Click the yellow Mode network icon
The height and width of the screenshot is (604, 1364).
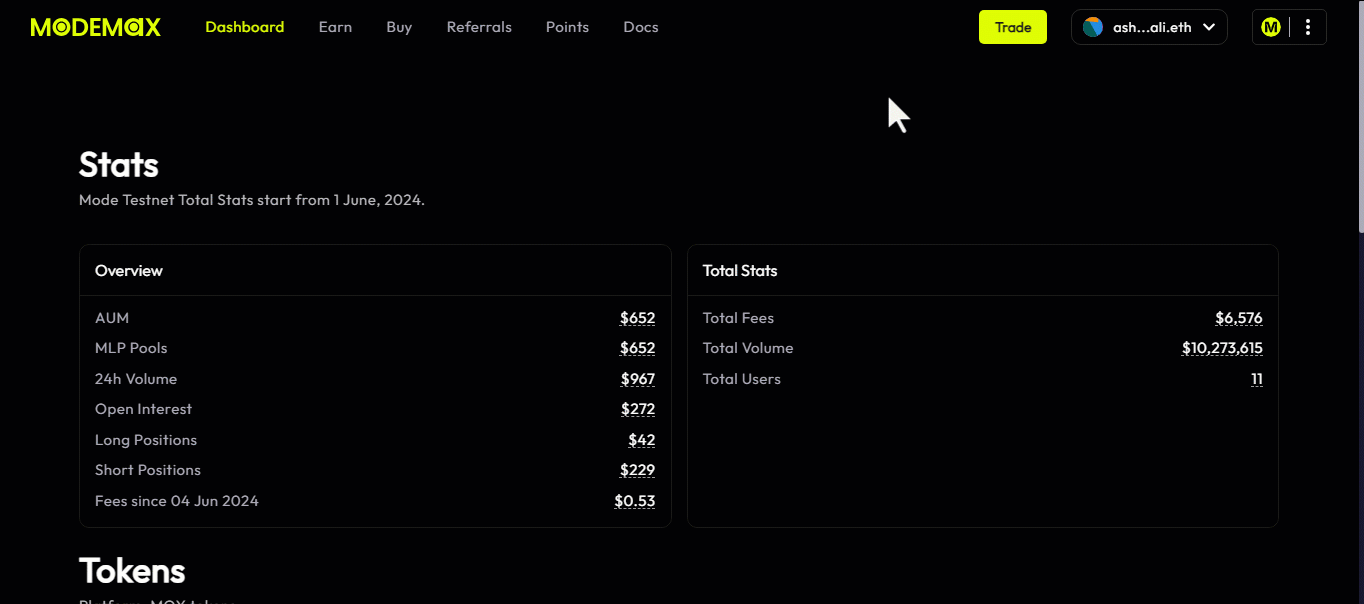click(x=1270, y=27)
